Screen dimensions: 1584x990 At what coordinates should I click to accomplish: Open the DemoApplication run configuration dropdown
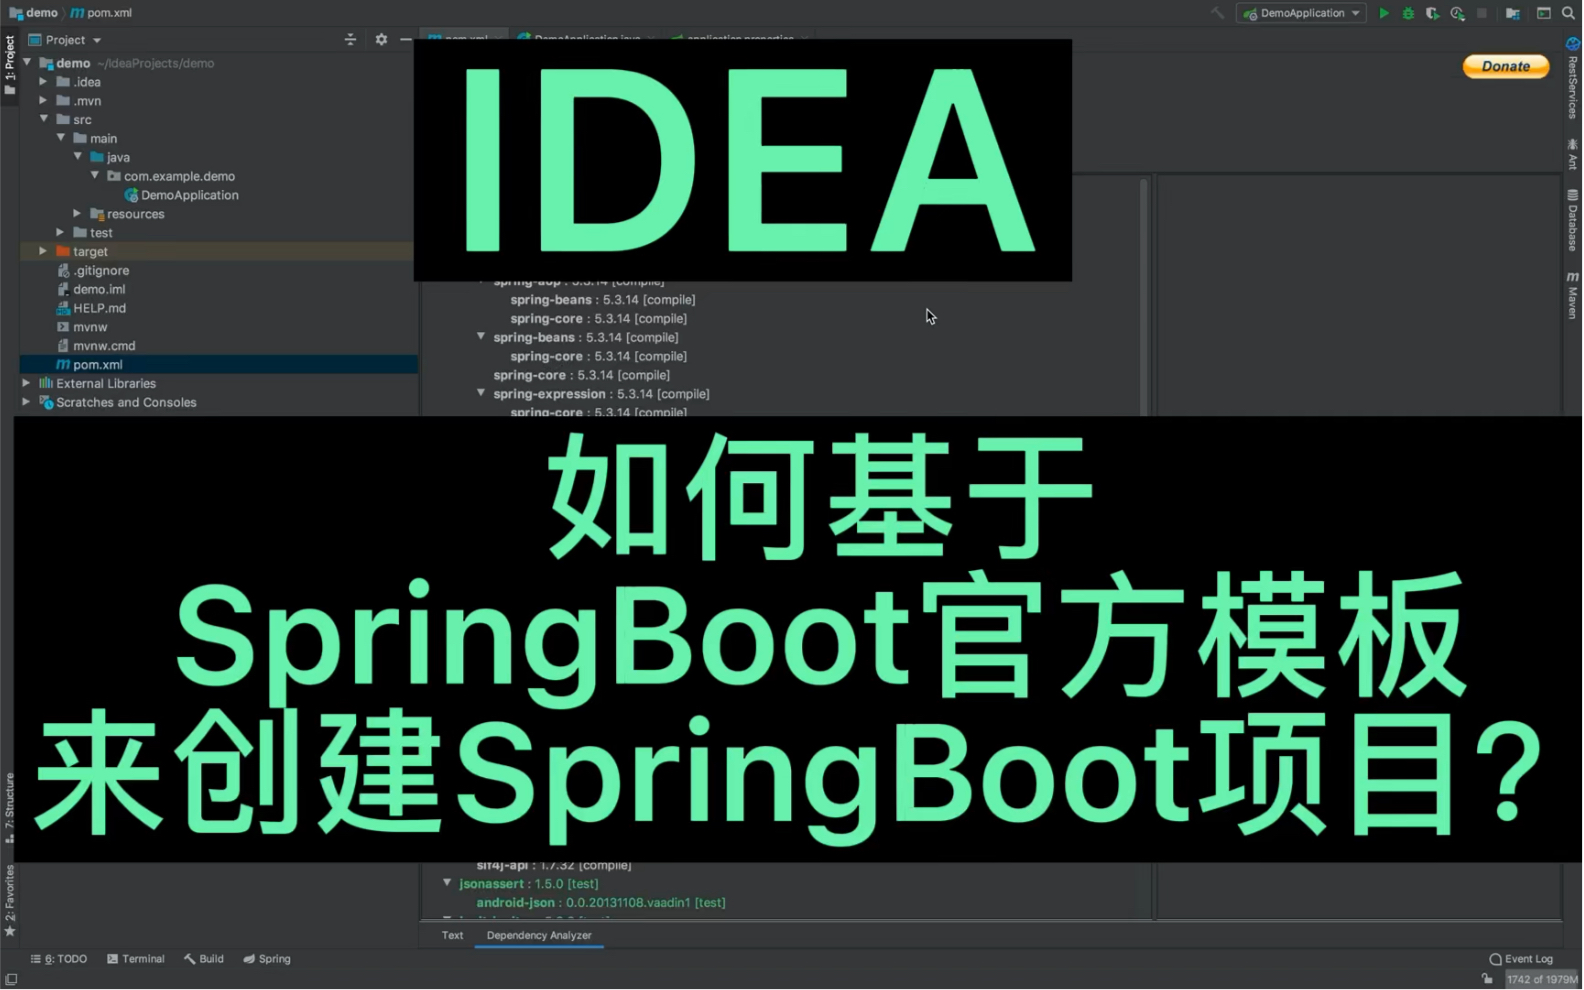tap(1302, 13)
